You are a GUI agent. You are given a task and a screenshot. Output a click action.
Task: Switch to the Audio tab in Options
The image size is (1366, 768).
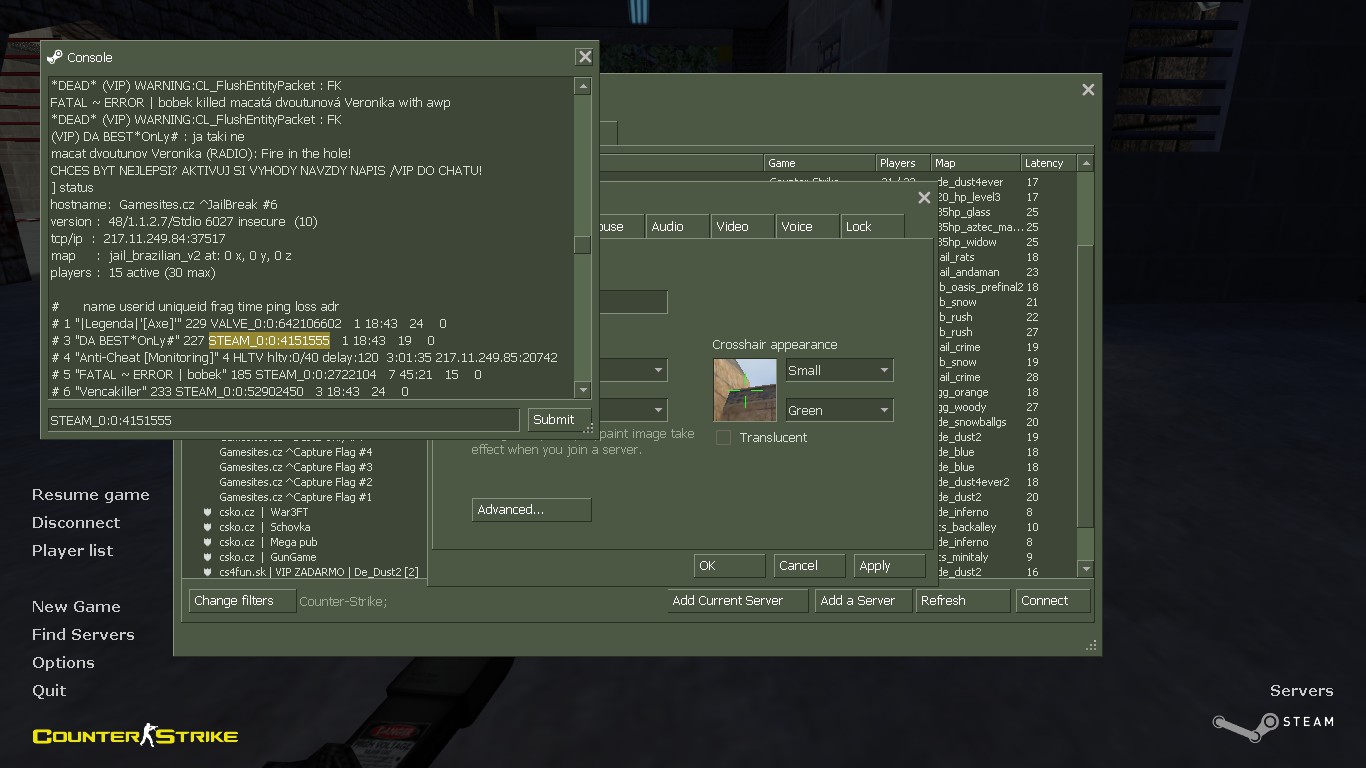tap(677, 227)
